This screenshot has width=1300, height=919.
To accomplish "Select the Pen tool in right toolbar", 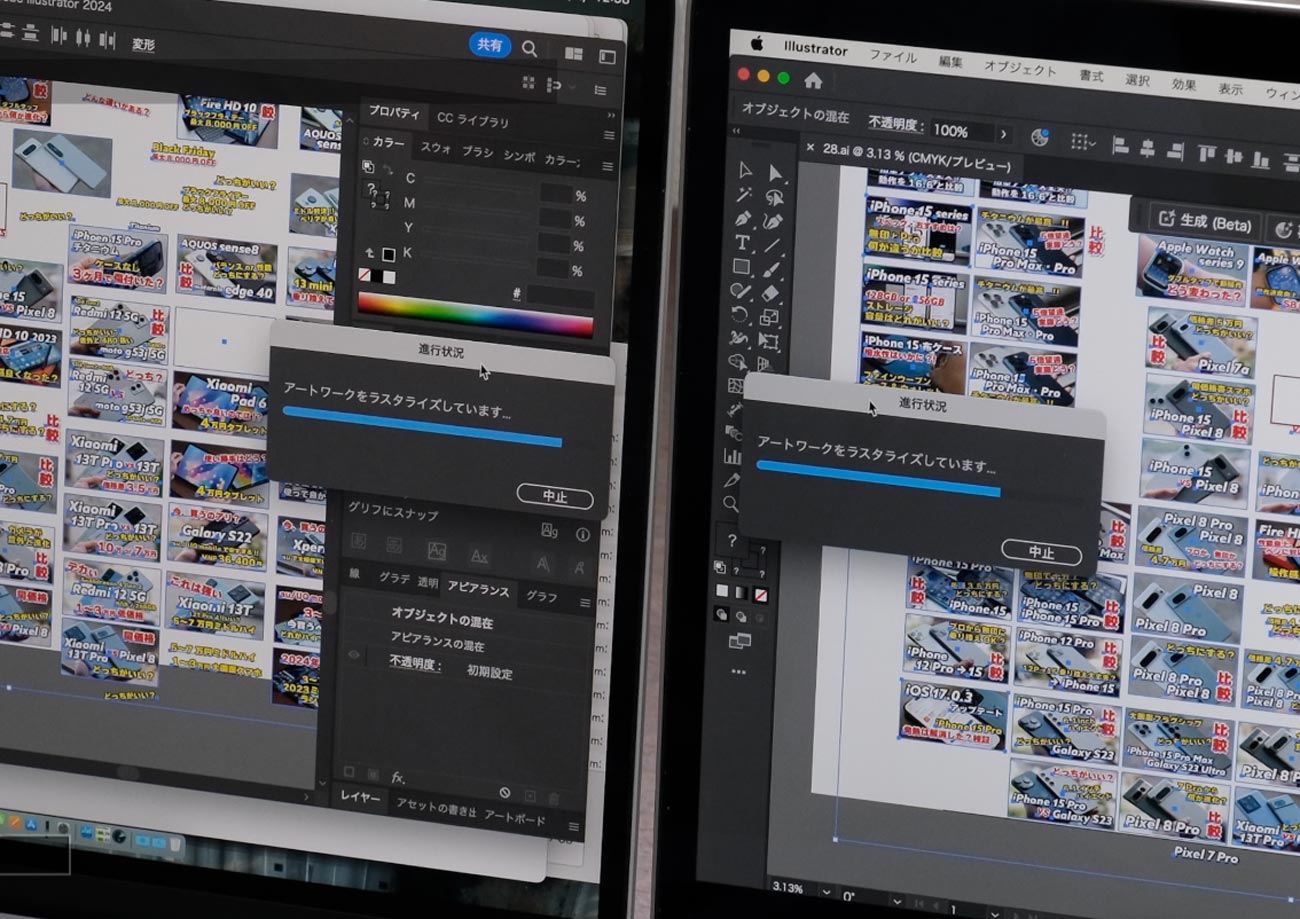I will click(742, 218).
